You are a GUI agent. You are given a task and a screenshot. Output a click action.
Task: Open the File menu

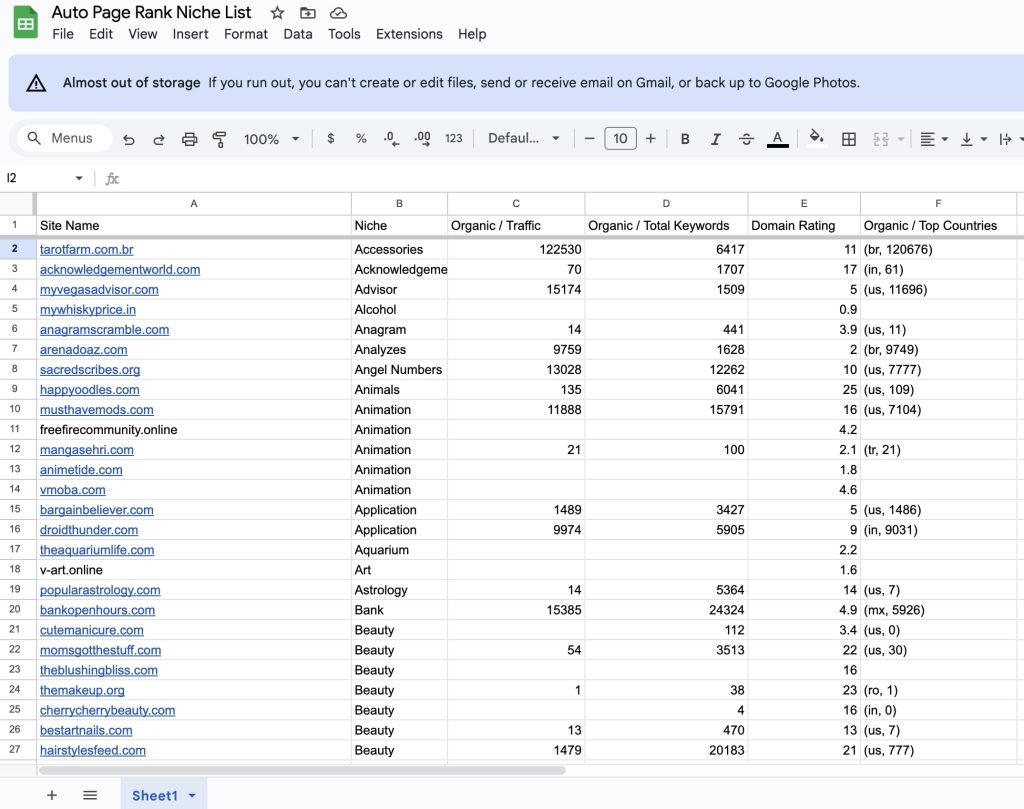click(x=63, y=34)
